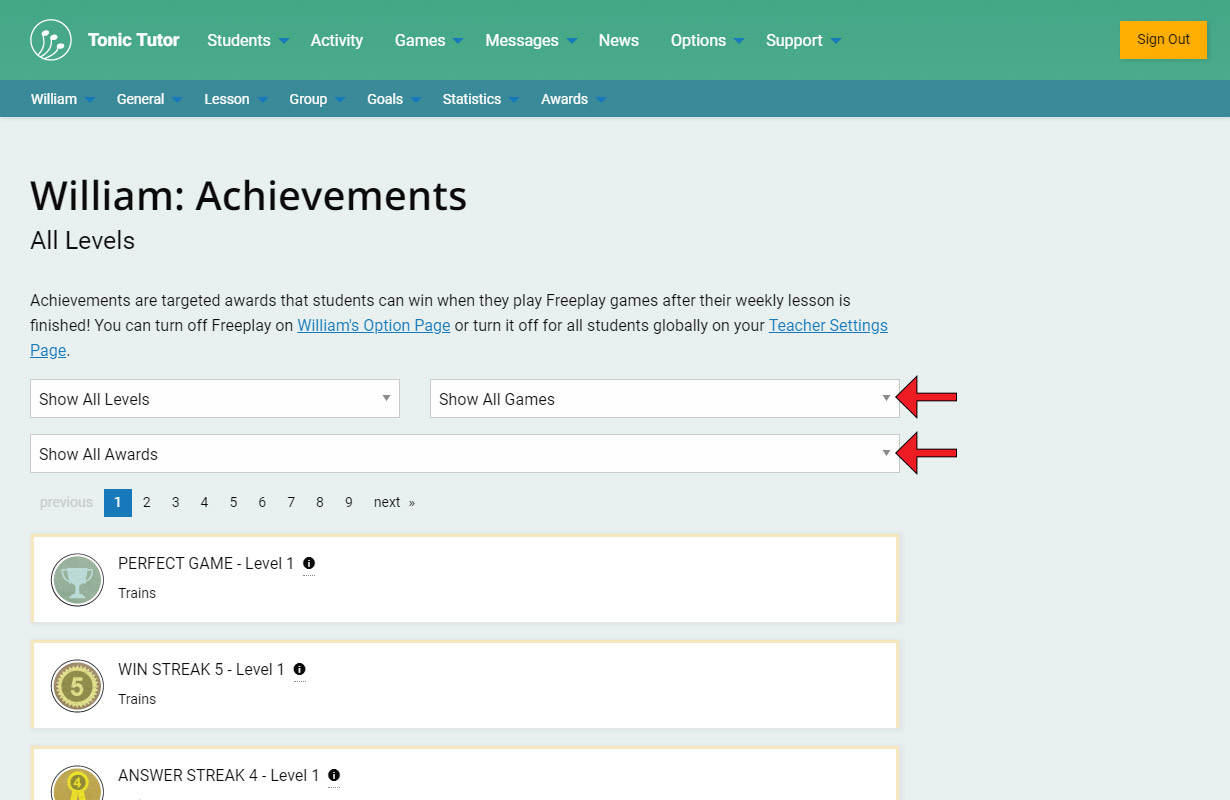Jump to page 9 in pagination
Image resolution: width=1230 pixels, height=800 pixels.
click(x=348, y=502)
